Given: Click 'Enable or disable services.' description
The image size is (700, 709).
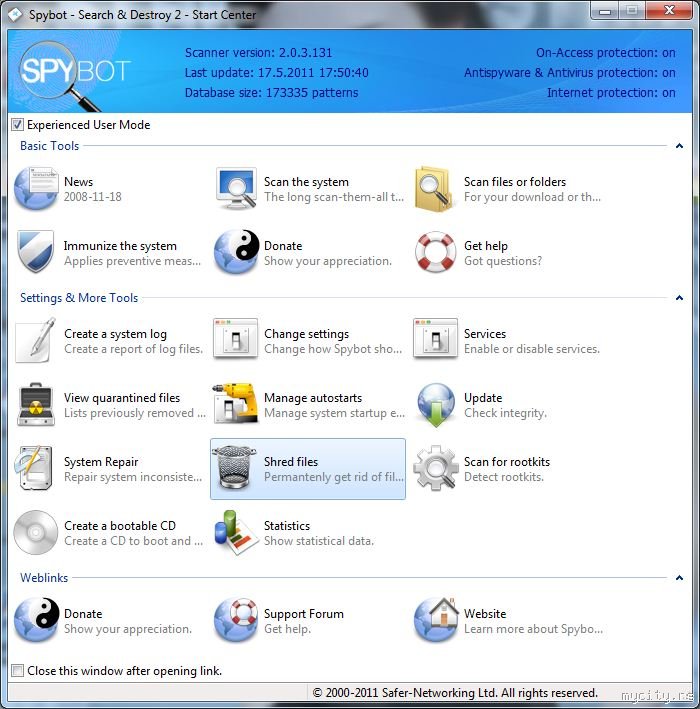Looking at the screenshot, I should 532,349.
